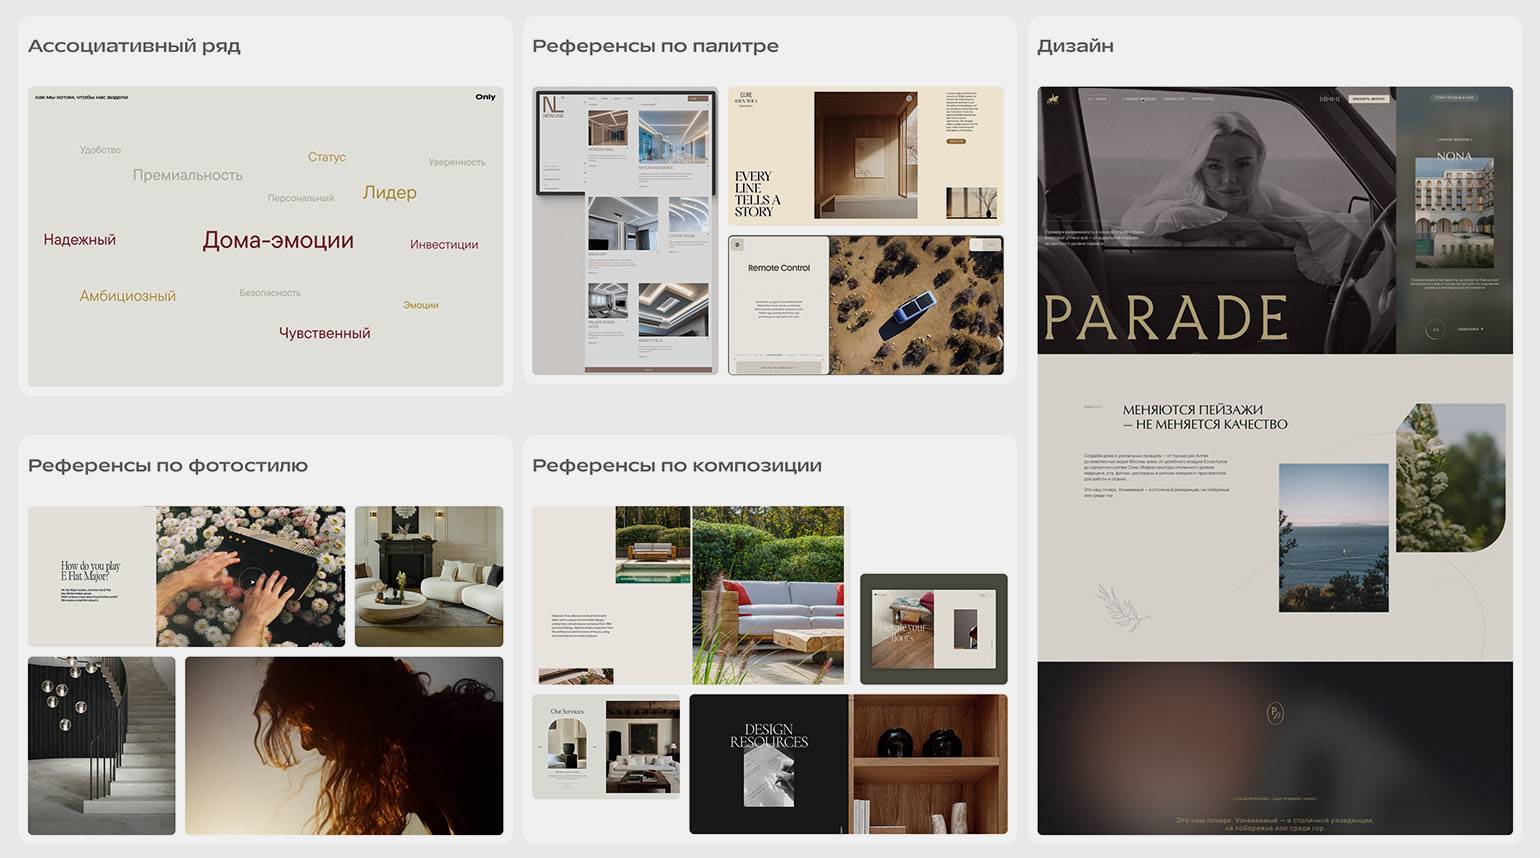The width and height of the screenshot is (1540, 858).
Task: Click the NL Newline logo
Action: 553,107
